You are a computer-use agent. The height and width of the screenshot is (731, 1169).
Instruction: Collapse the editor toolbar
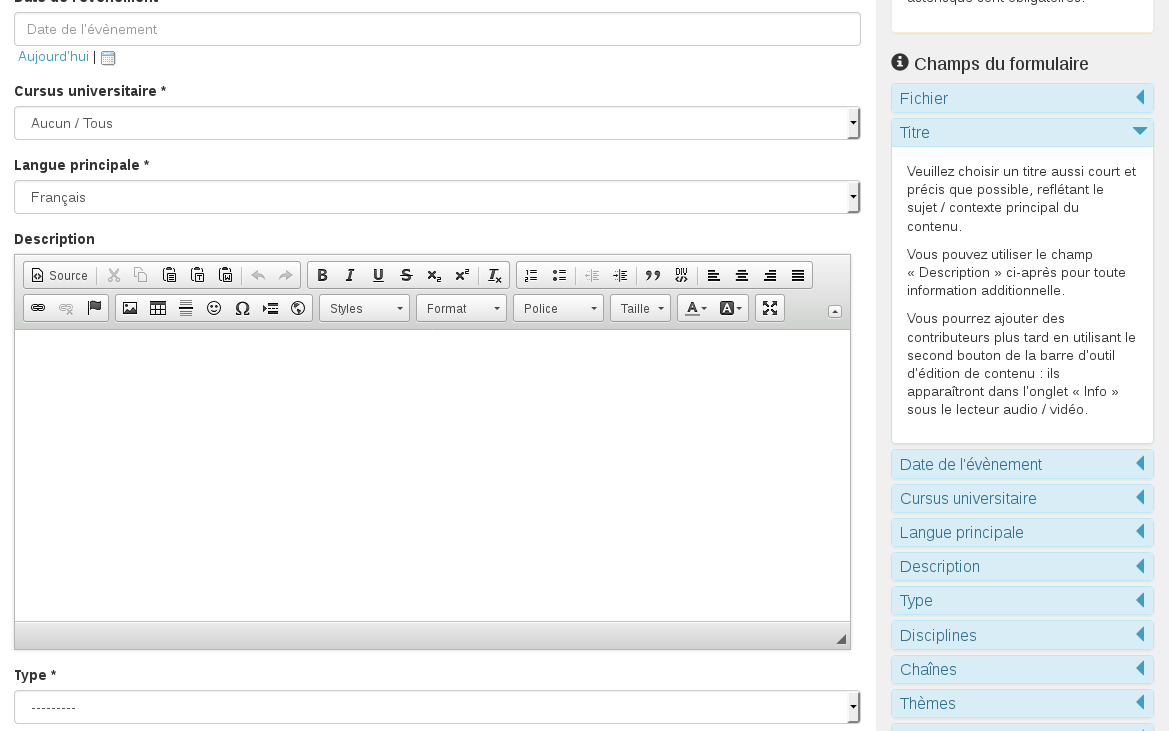[835, 311]
